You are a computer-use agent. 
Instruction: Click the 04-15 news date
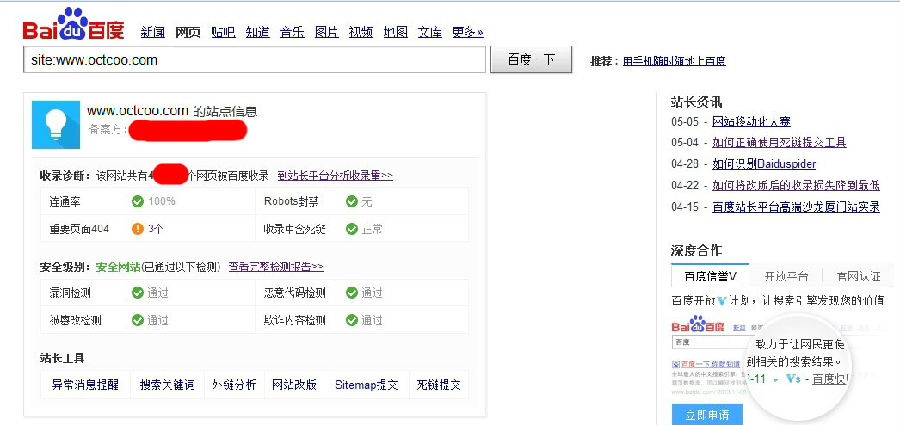(685, 206)
